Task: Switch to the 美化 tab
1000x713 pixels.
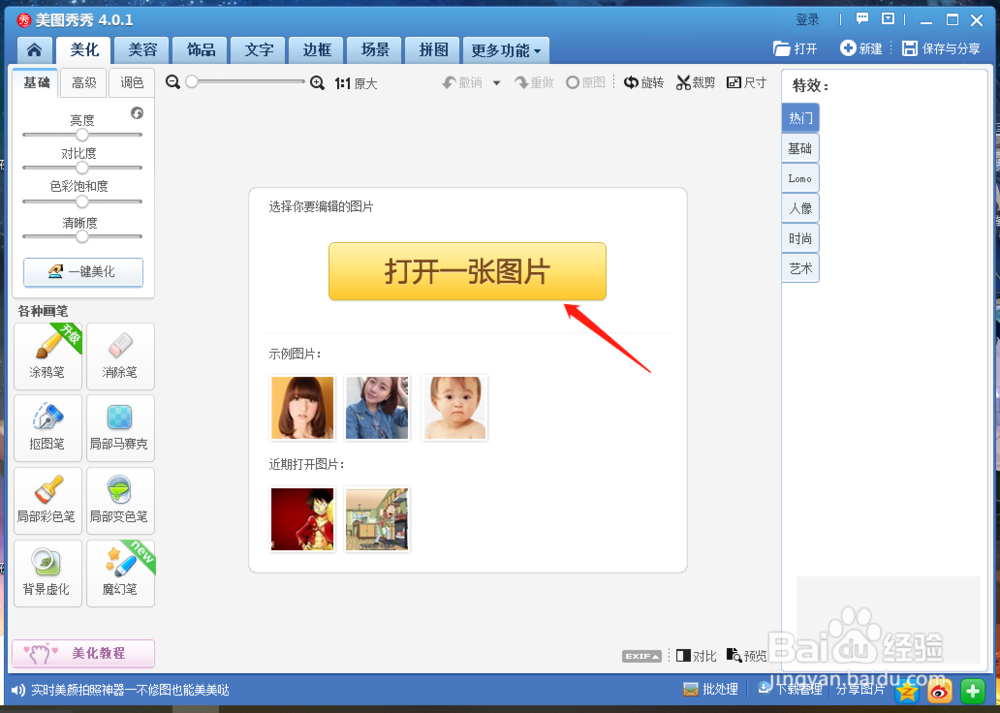Action: coord(84,50)
